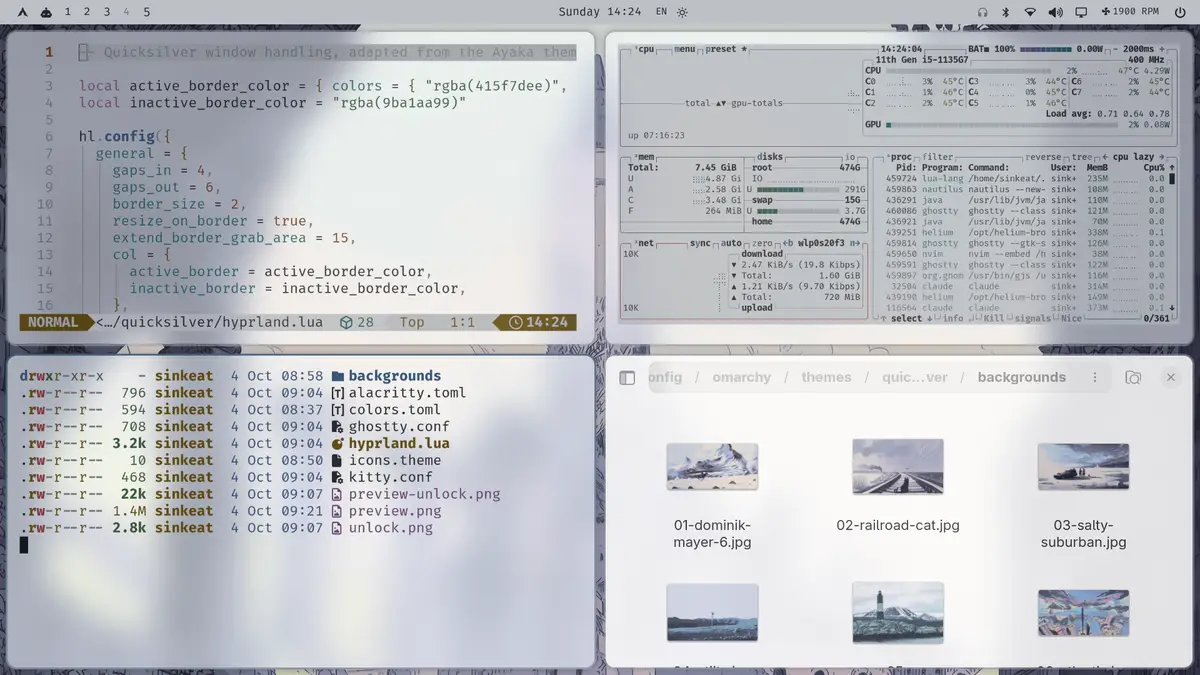Open the btop menu option
The height and width of the screenshot is (675, 1200).
point(684,49)
